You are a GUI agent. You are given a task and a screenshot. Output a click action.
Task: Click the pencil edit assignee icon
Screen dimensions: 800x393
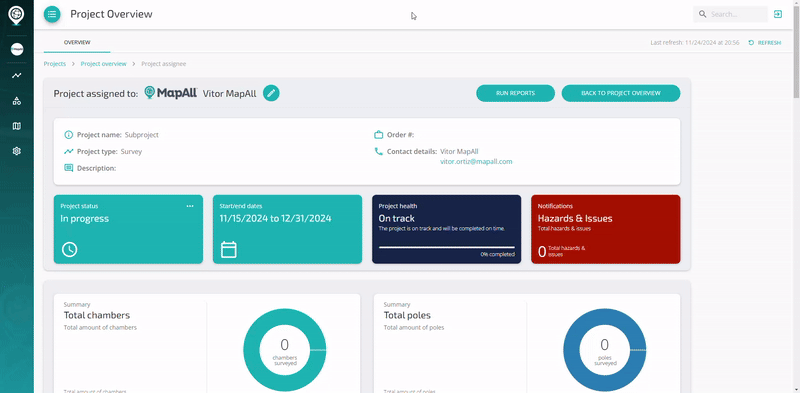pyautogui.click(x=271, y=93)
